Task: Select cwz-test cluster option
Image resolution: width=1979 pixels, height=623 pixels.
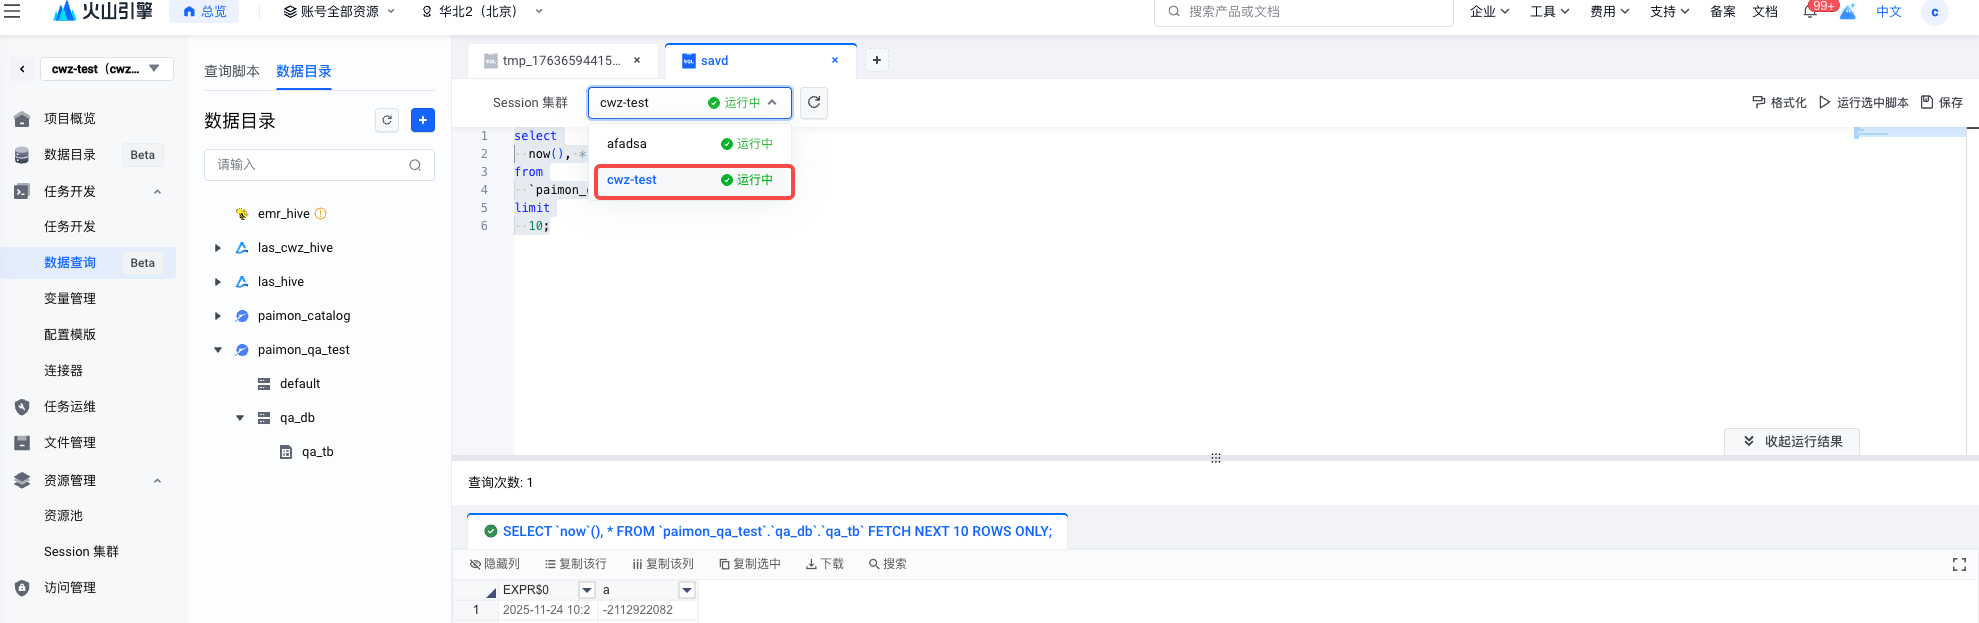Action: pos(694,181)
